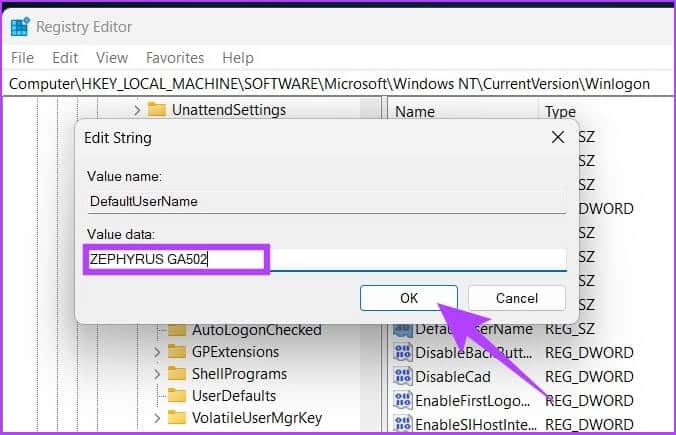Select the VolatileUserMgrKey key label
Image resolution: width=676 pixels, height=435 pixels.
click(x=257, y=418)
